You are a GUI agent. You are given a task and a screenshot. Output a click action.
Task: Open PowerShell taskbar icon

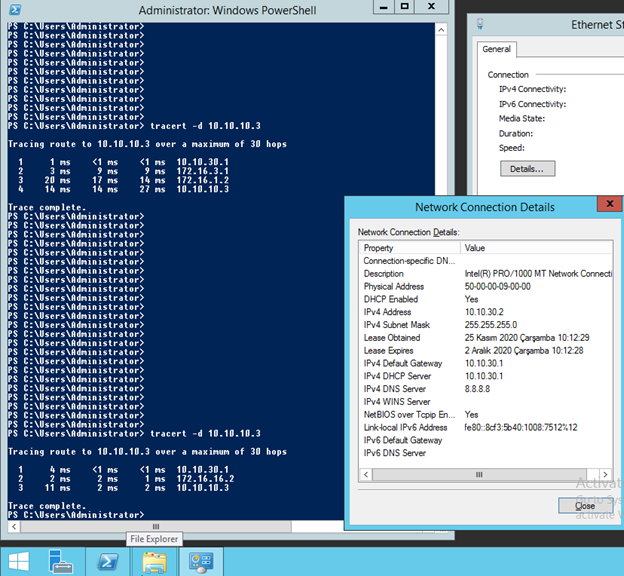tap(108, 562)
